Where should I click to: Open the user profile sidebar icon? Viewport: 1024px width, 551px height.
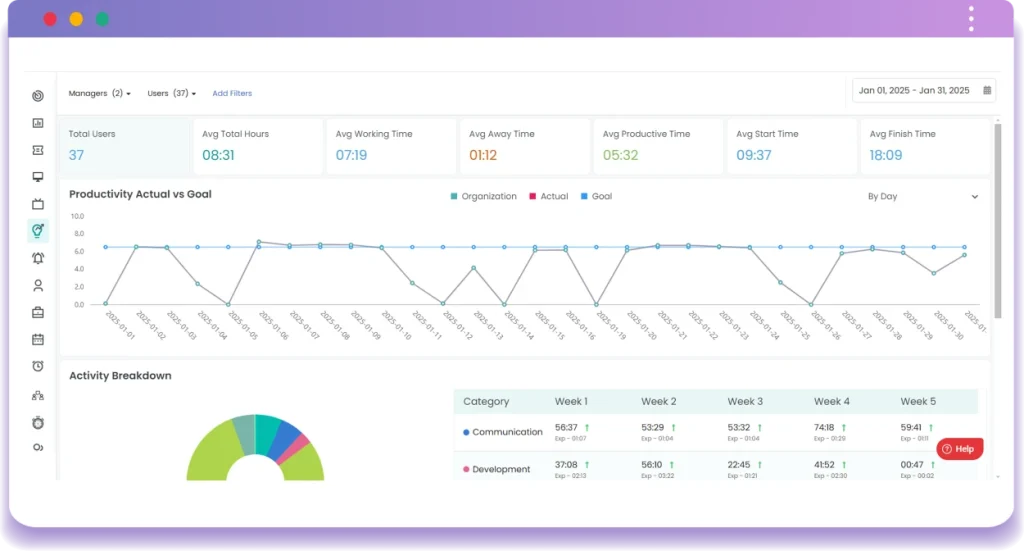tap(38, 285)
